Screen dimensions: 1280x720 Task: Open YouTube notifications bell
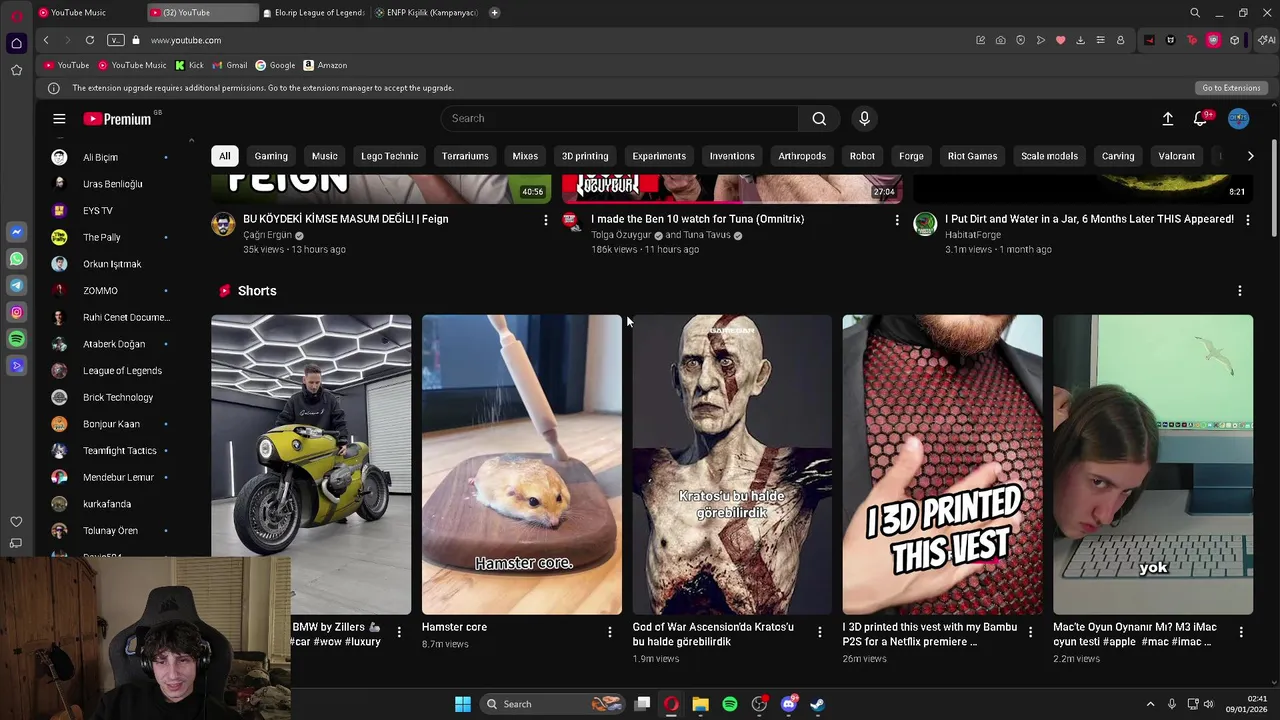click(x=1200, y=118)
